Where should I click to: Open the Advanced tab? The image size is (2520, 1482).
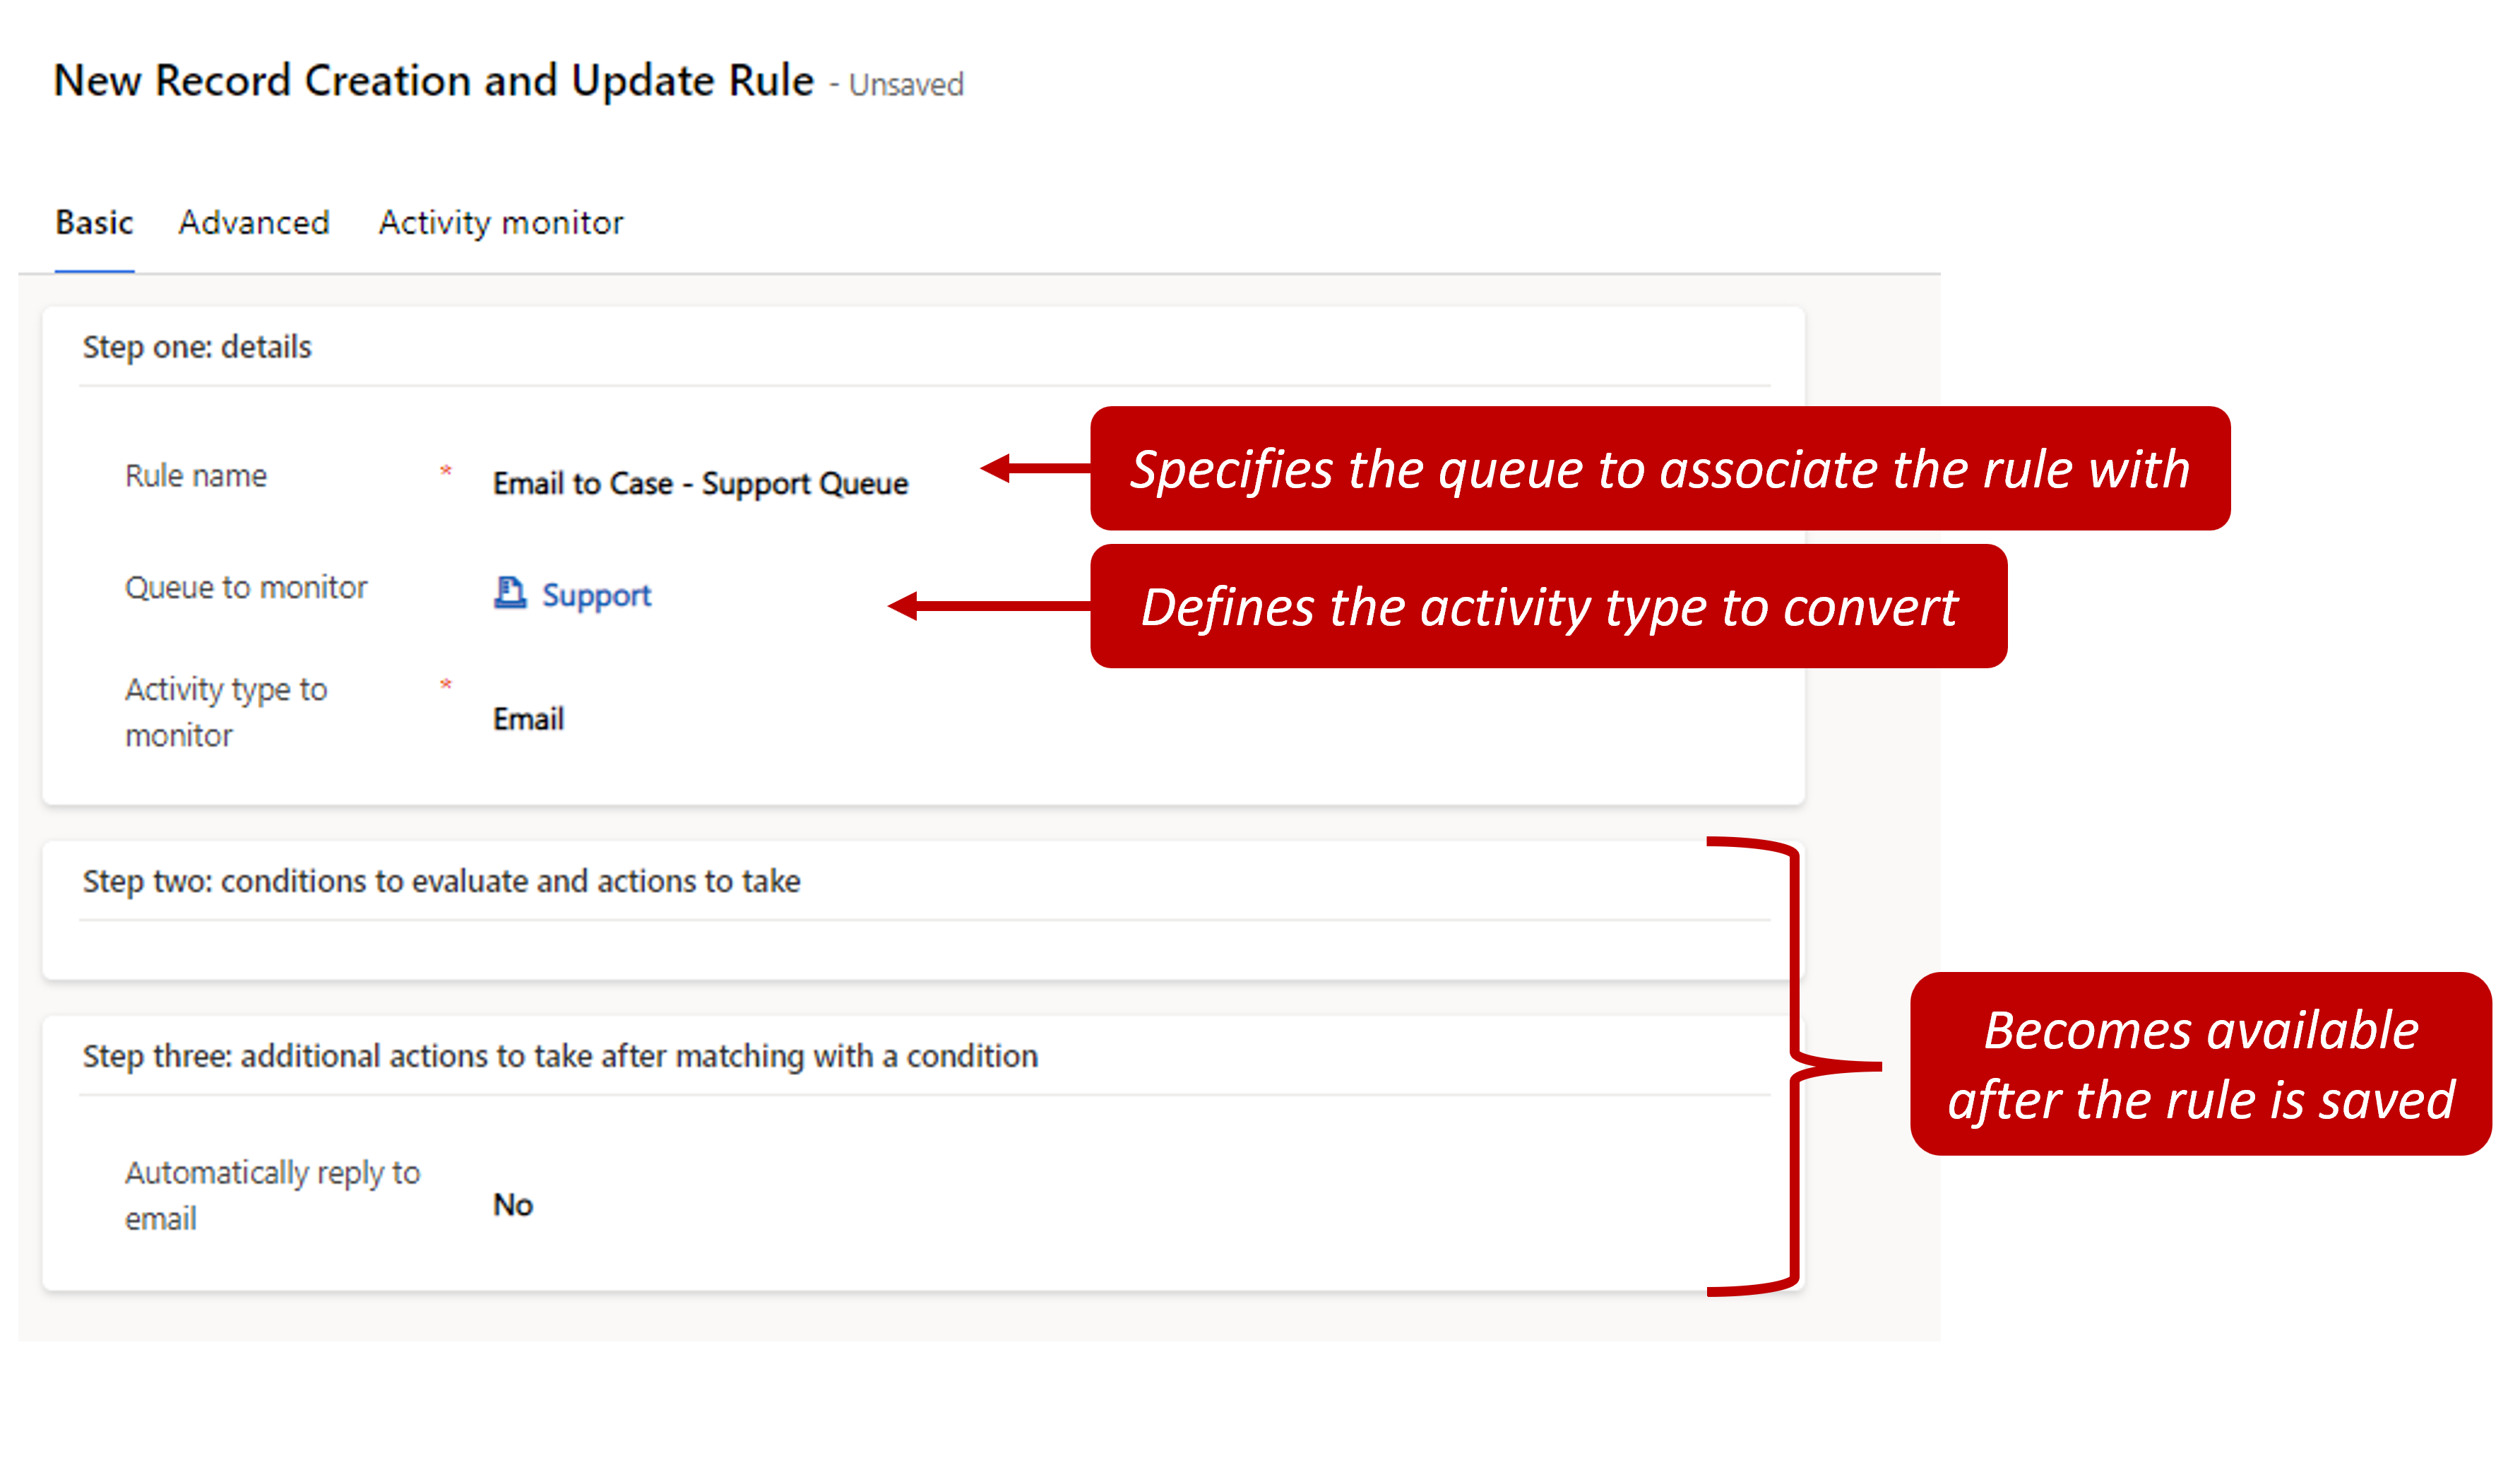[x=254, y=222]
